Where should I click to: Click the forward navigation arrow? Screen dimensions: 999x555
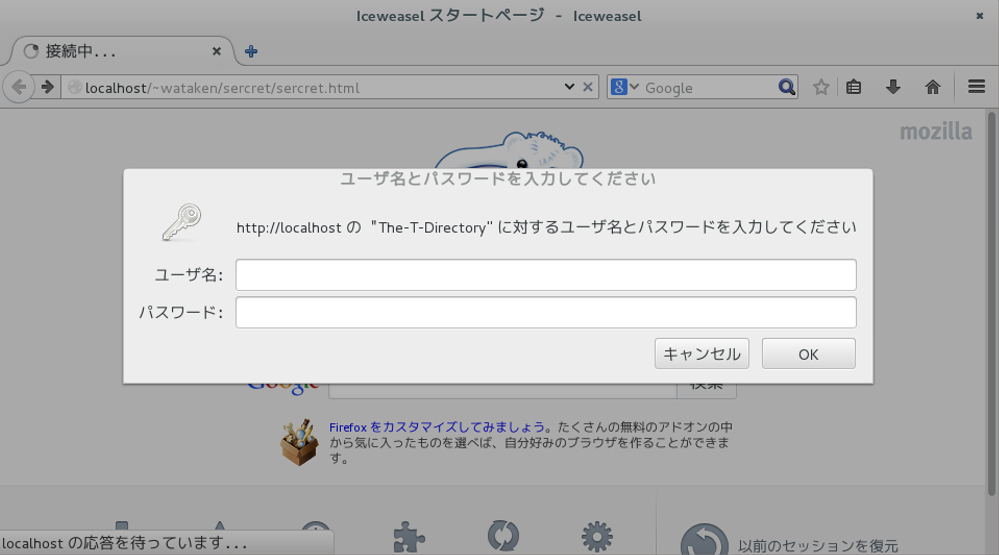click(47, 87)
